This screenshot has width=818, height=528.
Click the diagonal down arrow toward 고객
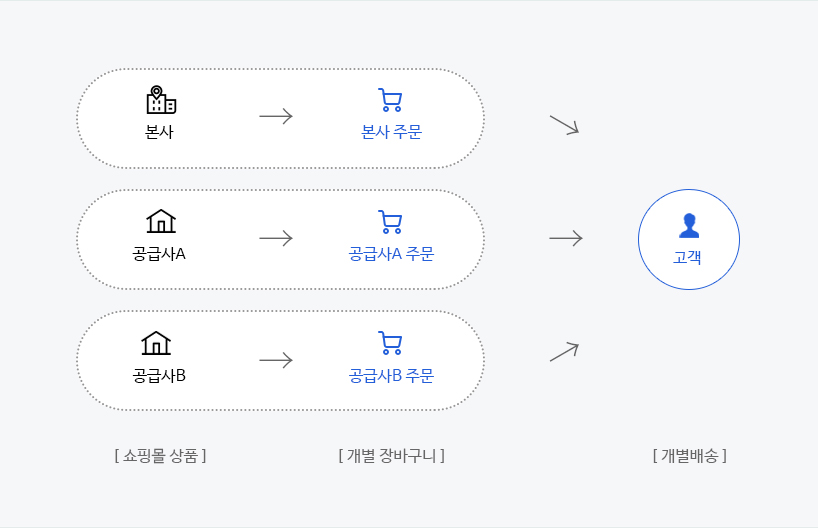point(564,125)
